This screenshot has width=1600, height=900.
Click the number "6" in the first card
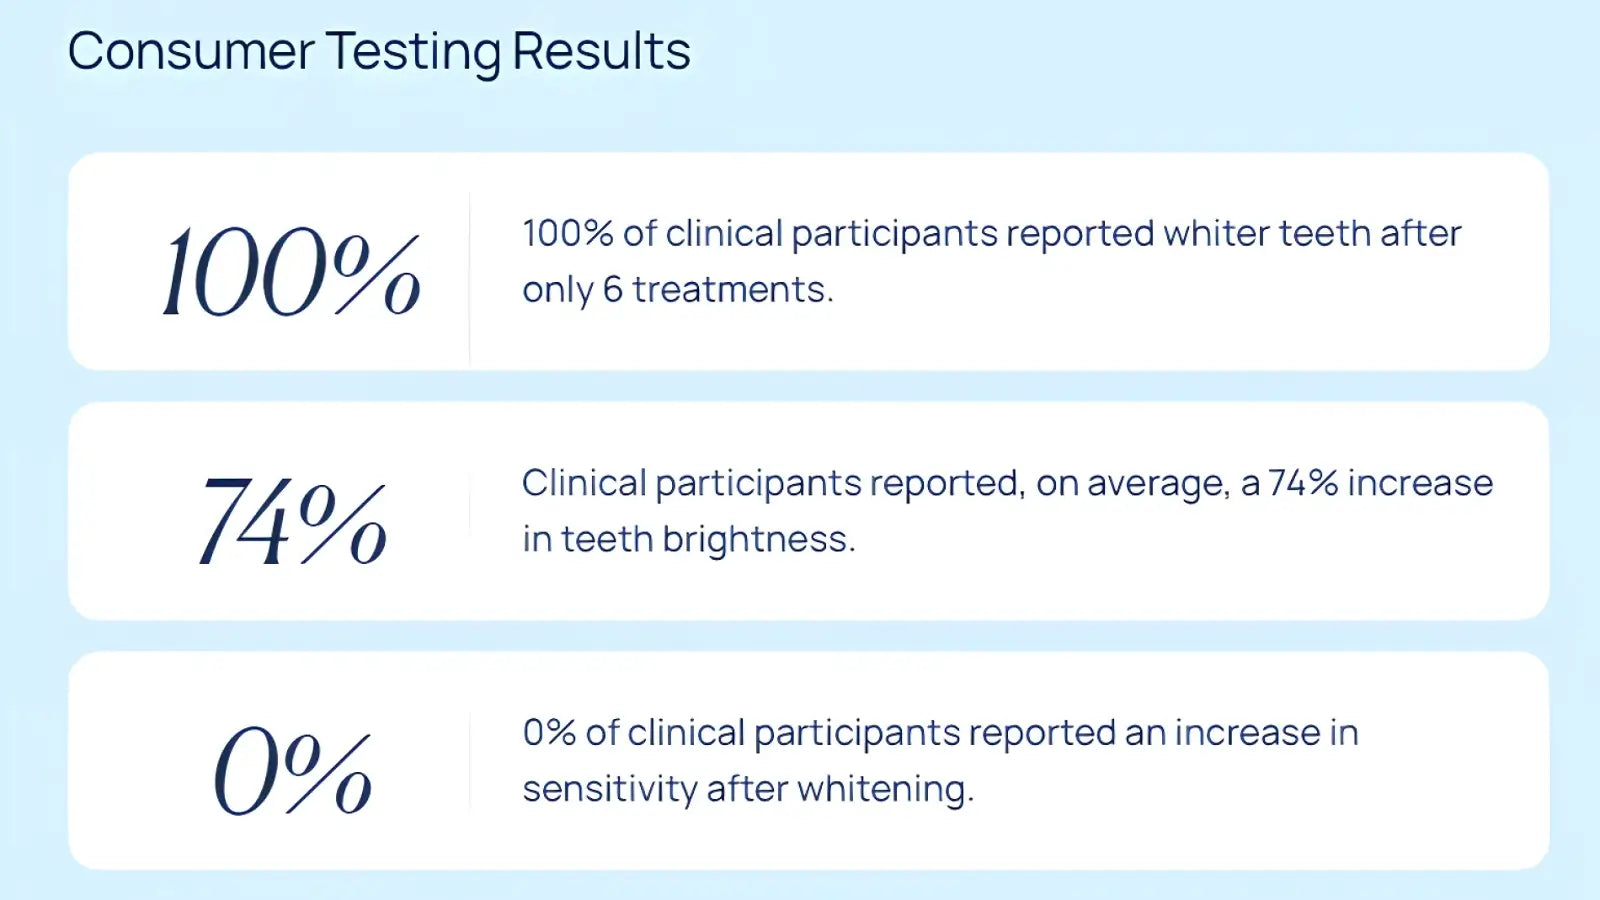point(612,290)
